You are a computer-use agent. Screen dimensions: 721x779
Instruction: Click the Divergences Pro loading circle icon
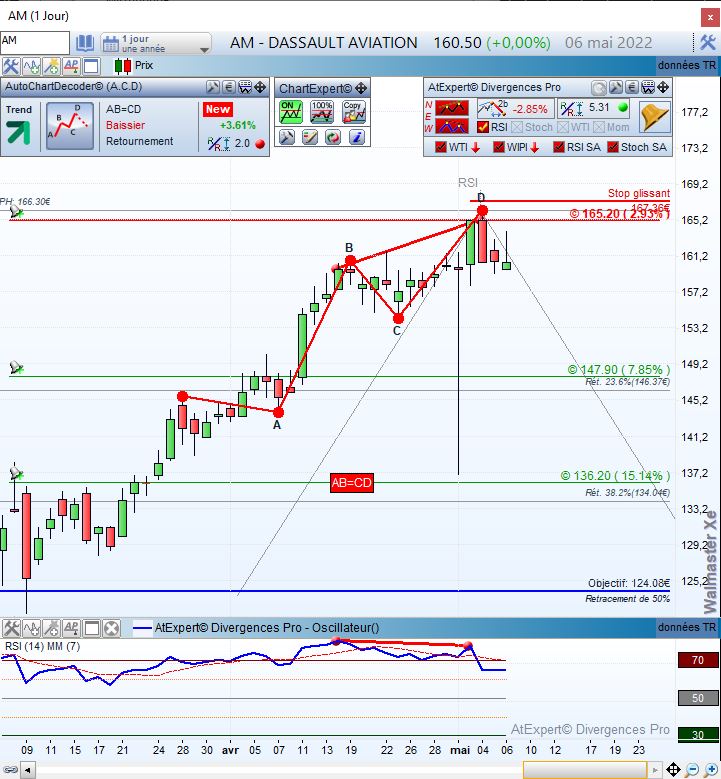coord(599,88)
